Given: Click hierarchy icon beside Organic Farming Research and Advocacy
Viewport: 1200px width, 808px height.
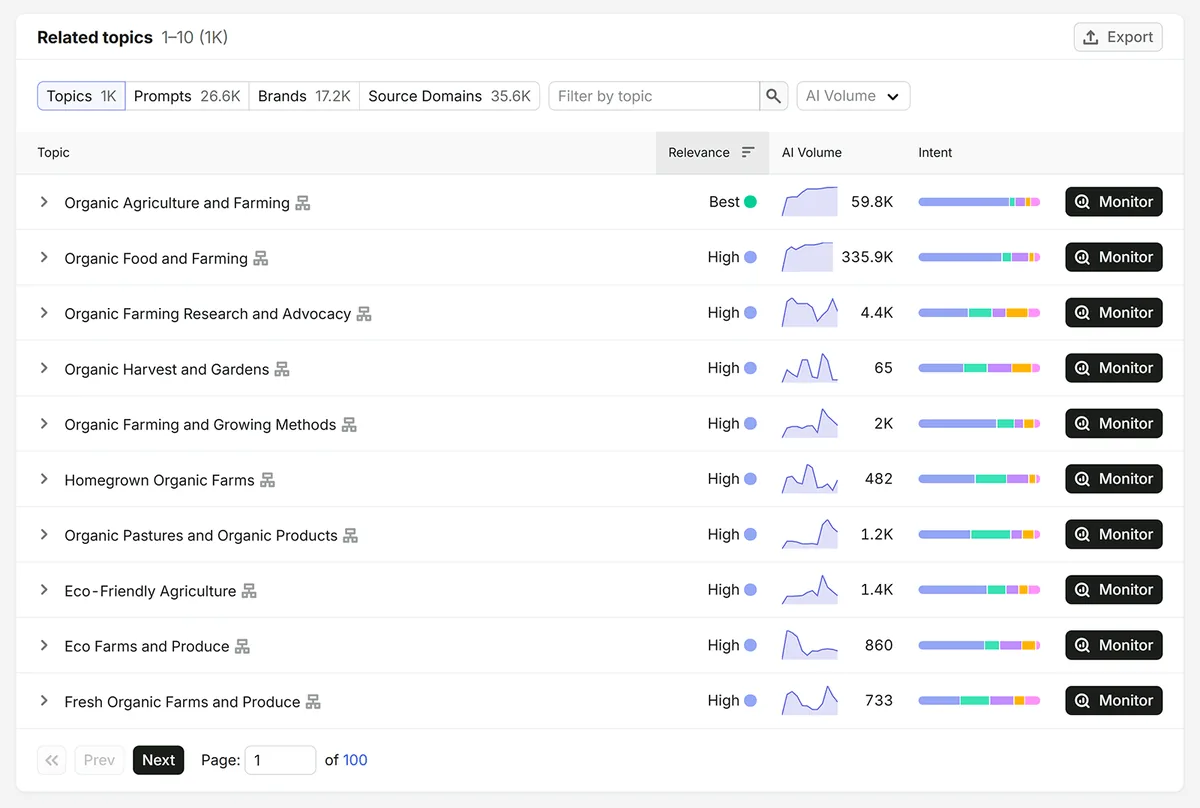Looking at the screenshot, I should 364,314.
